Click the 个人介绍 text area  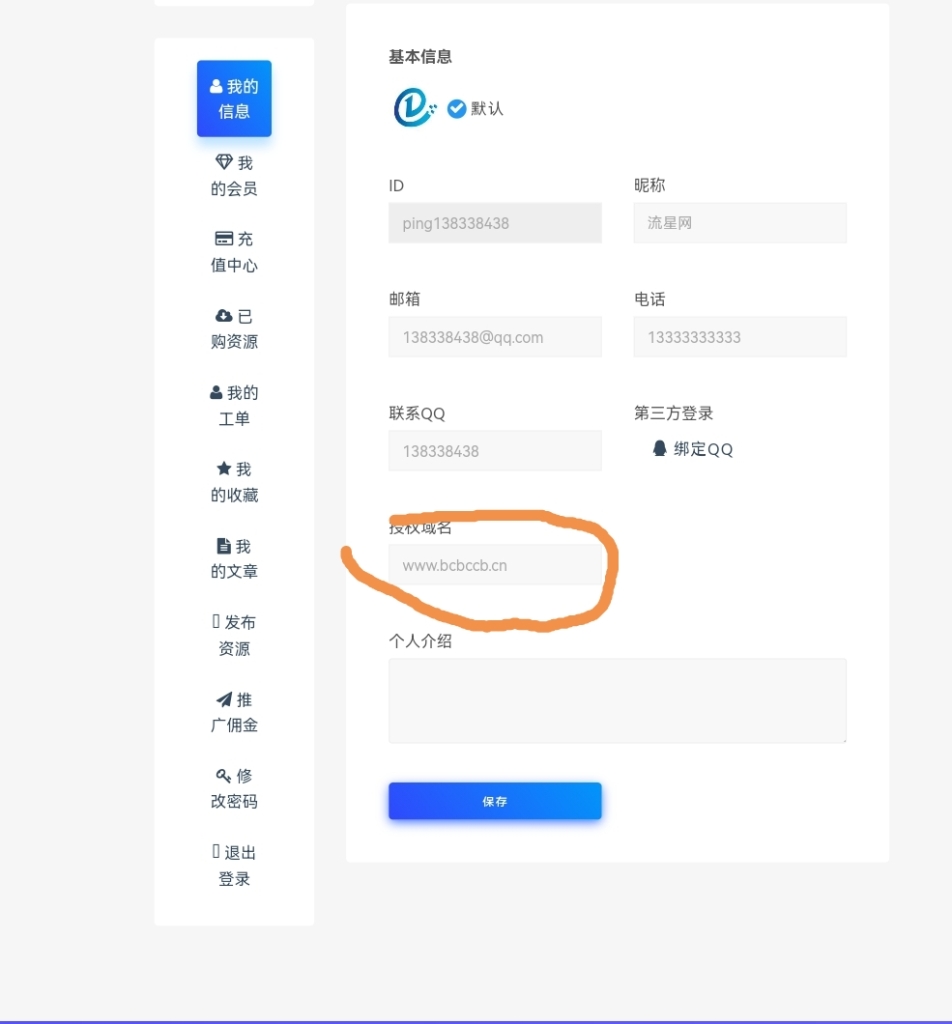point(618,701)
